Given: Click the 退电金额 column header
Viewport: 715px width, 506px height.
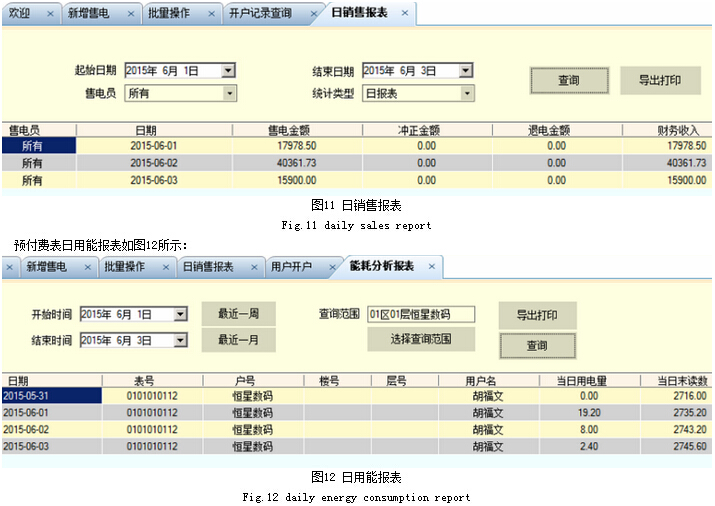Looking at the screenshot, I should pos(549,130).
